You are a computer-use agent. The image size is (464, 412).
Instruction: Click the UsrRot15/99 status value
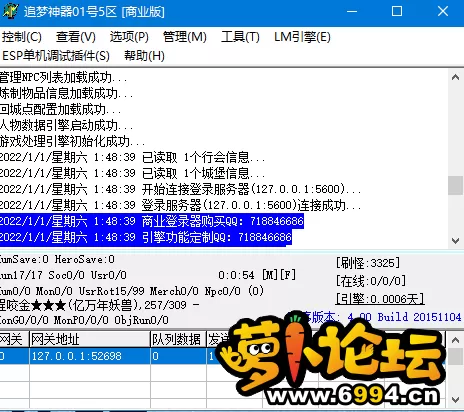[x=112, y=291]
